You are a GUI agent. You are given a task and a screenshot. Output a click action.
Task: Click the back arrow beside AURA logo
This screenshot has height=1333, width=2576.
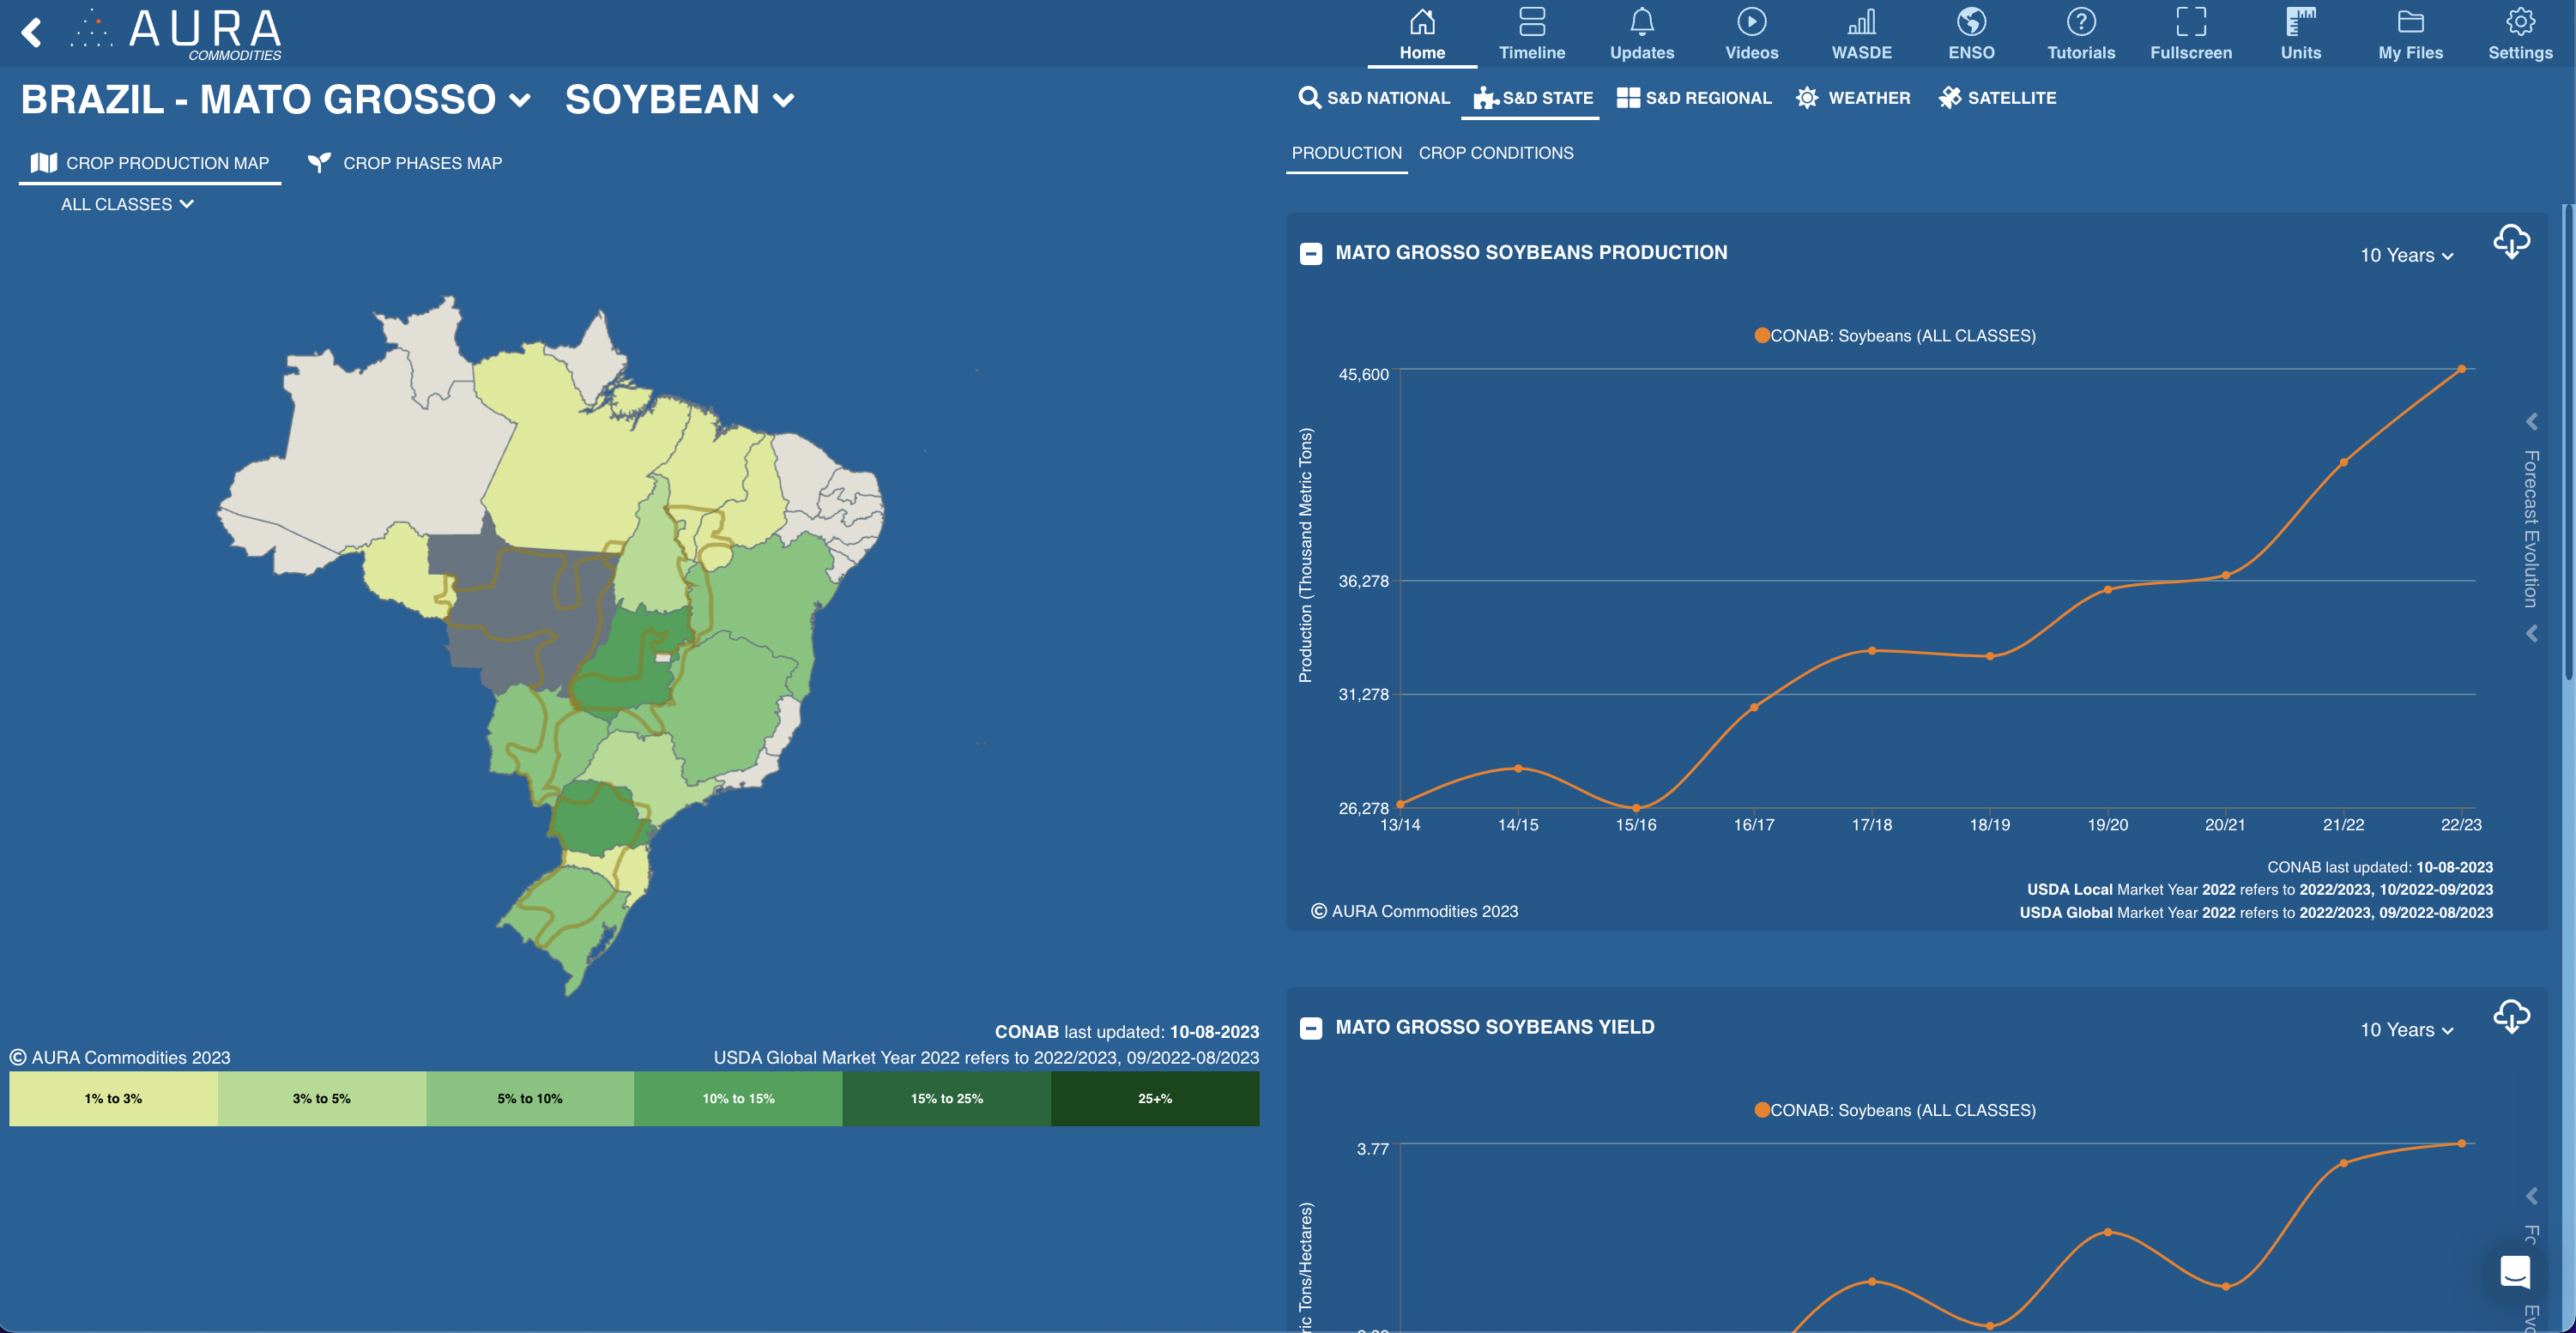point(32,32)
